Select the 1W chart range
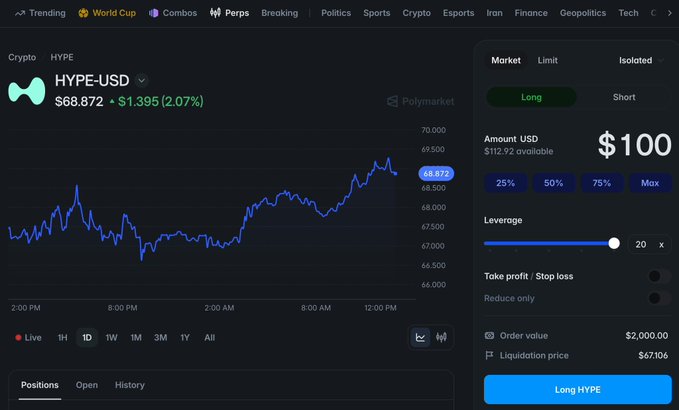Screen dimensions: 679x410 point(111,338)
